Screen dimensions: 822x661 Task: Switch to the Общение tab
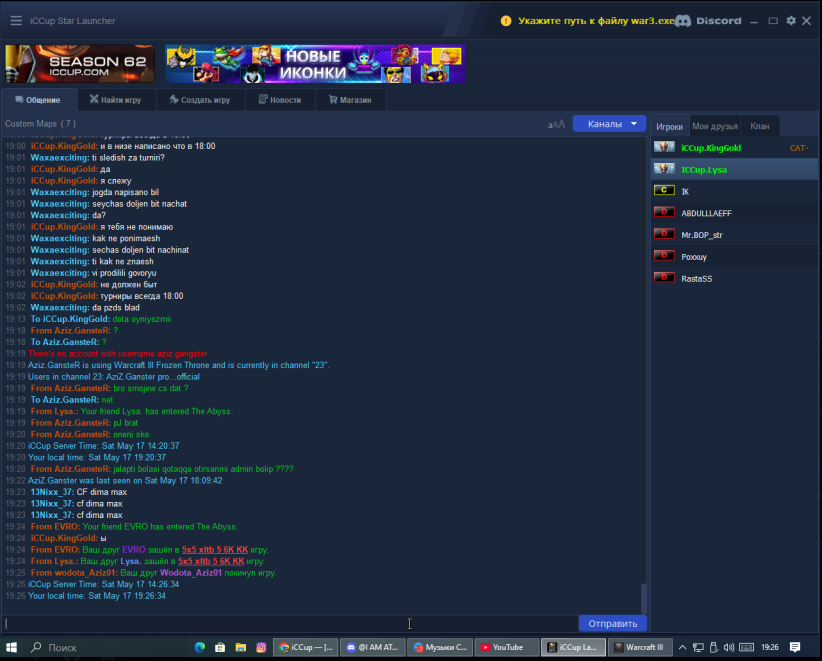click(x=38, y=100)
